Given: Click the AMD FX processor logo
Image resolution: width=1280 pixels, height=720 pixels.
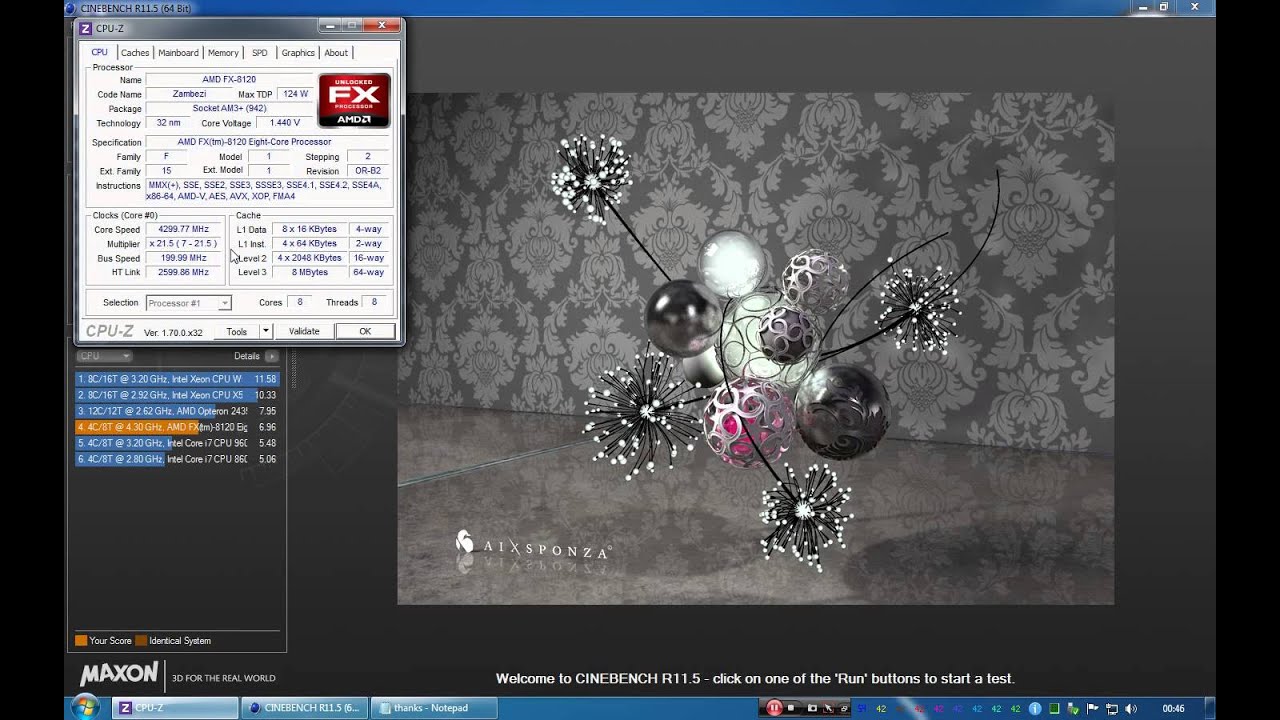Looking at the screenshot, I should pos(354,100).
